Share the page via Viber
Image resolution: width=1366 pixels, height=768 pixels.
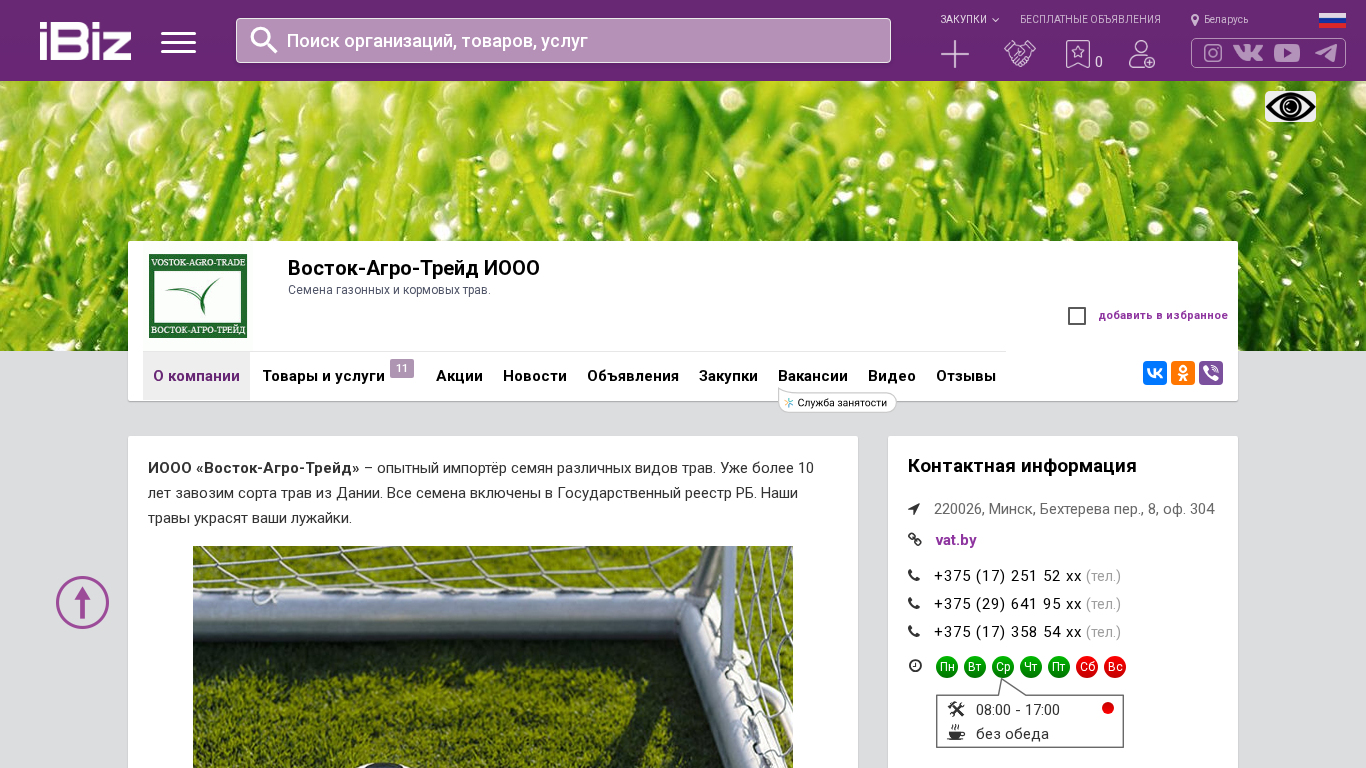click(1211, 373)
